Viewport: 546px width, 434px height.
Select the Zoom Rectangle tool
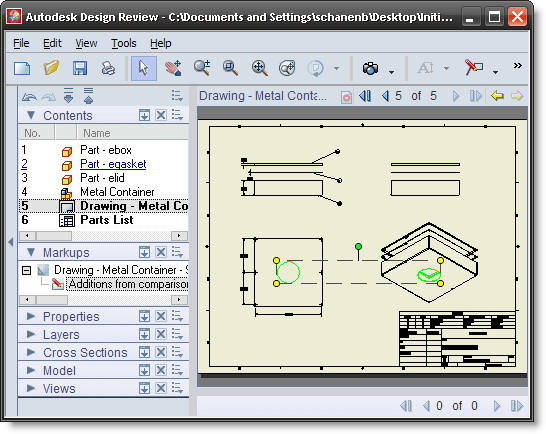pos(231,68)
